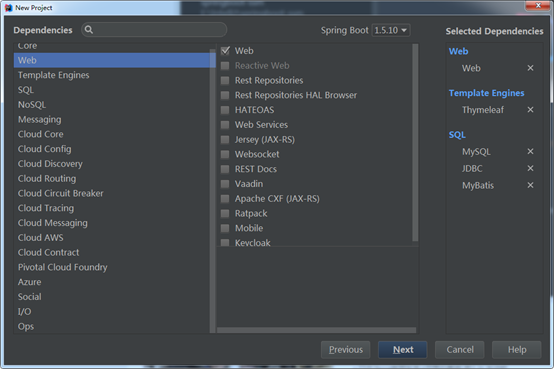Tick the Jersey (JAX-RS) checkbox
This screenshot has width=554, height=369.
point(225,140)
